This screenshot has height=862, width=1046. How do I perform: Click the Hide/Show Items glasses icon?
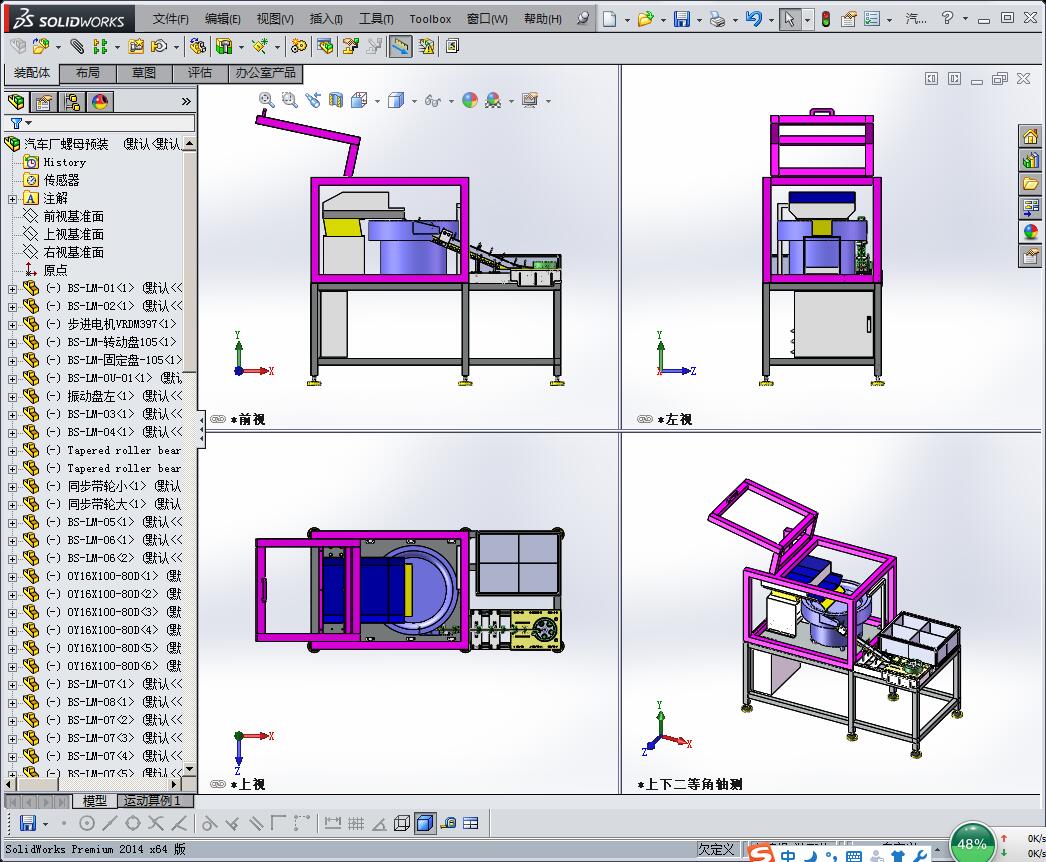[433, 101]
